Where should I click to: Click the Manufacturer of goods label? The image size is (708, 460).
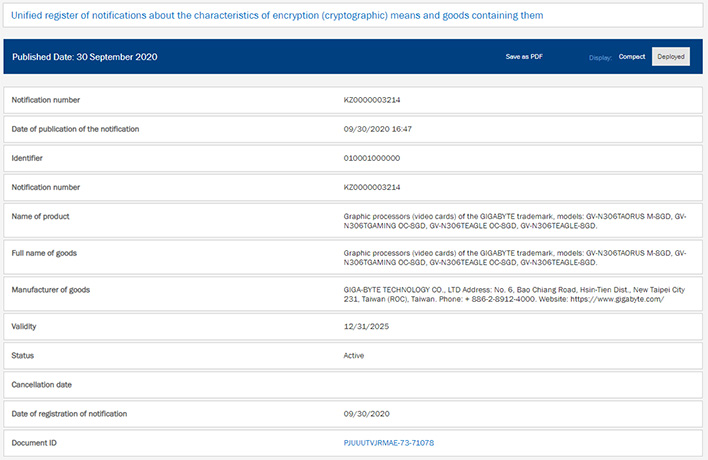pyautogui.click(x=50, y=289)
